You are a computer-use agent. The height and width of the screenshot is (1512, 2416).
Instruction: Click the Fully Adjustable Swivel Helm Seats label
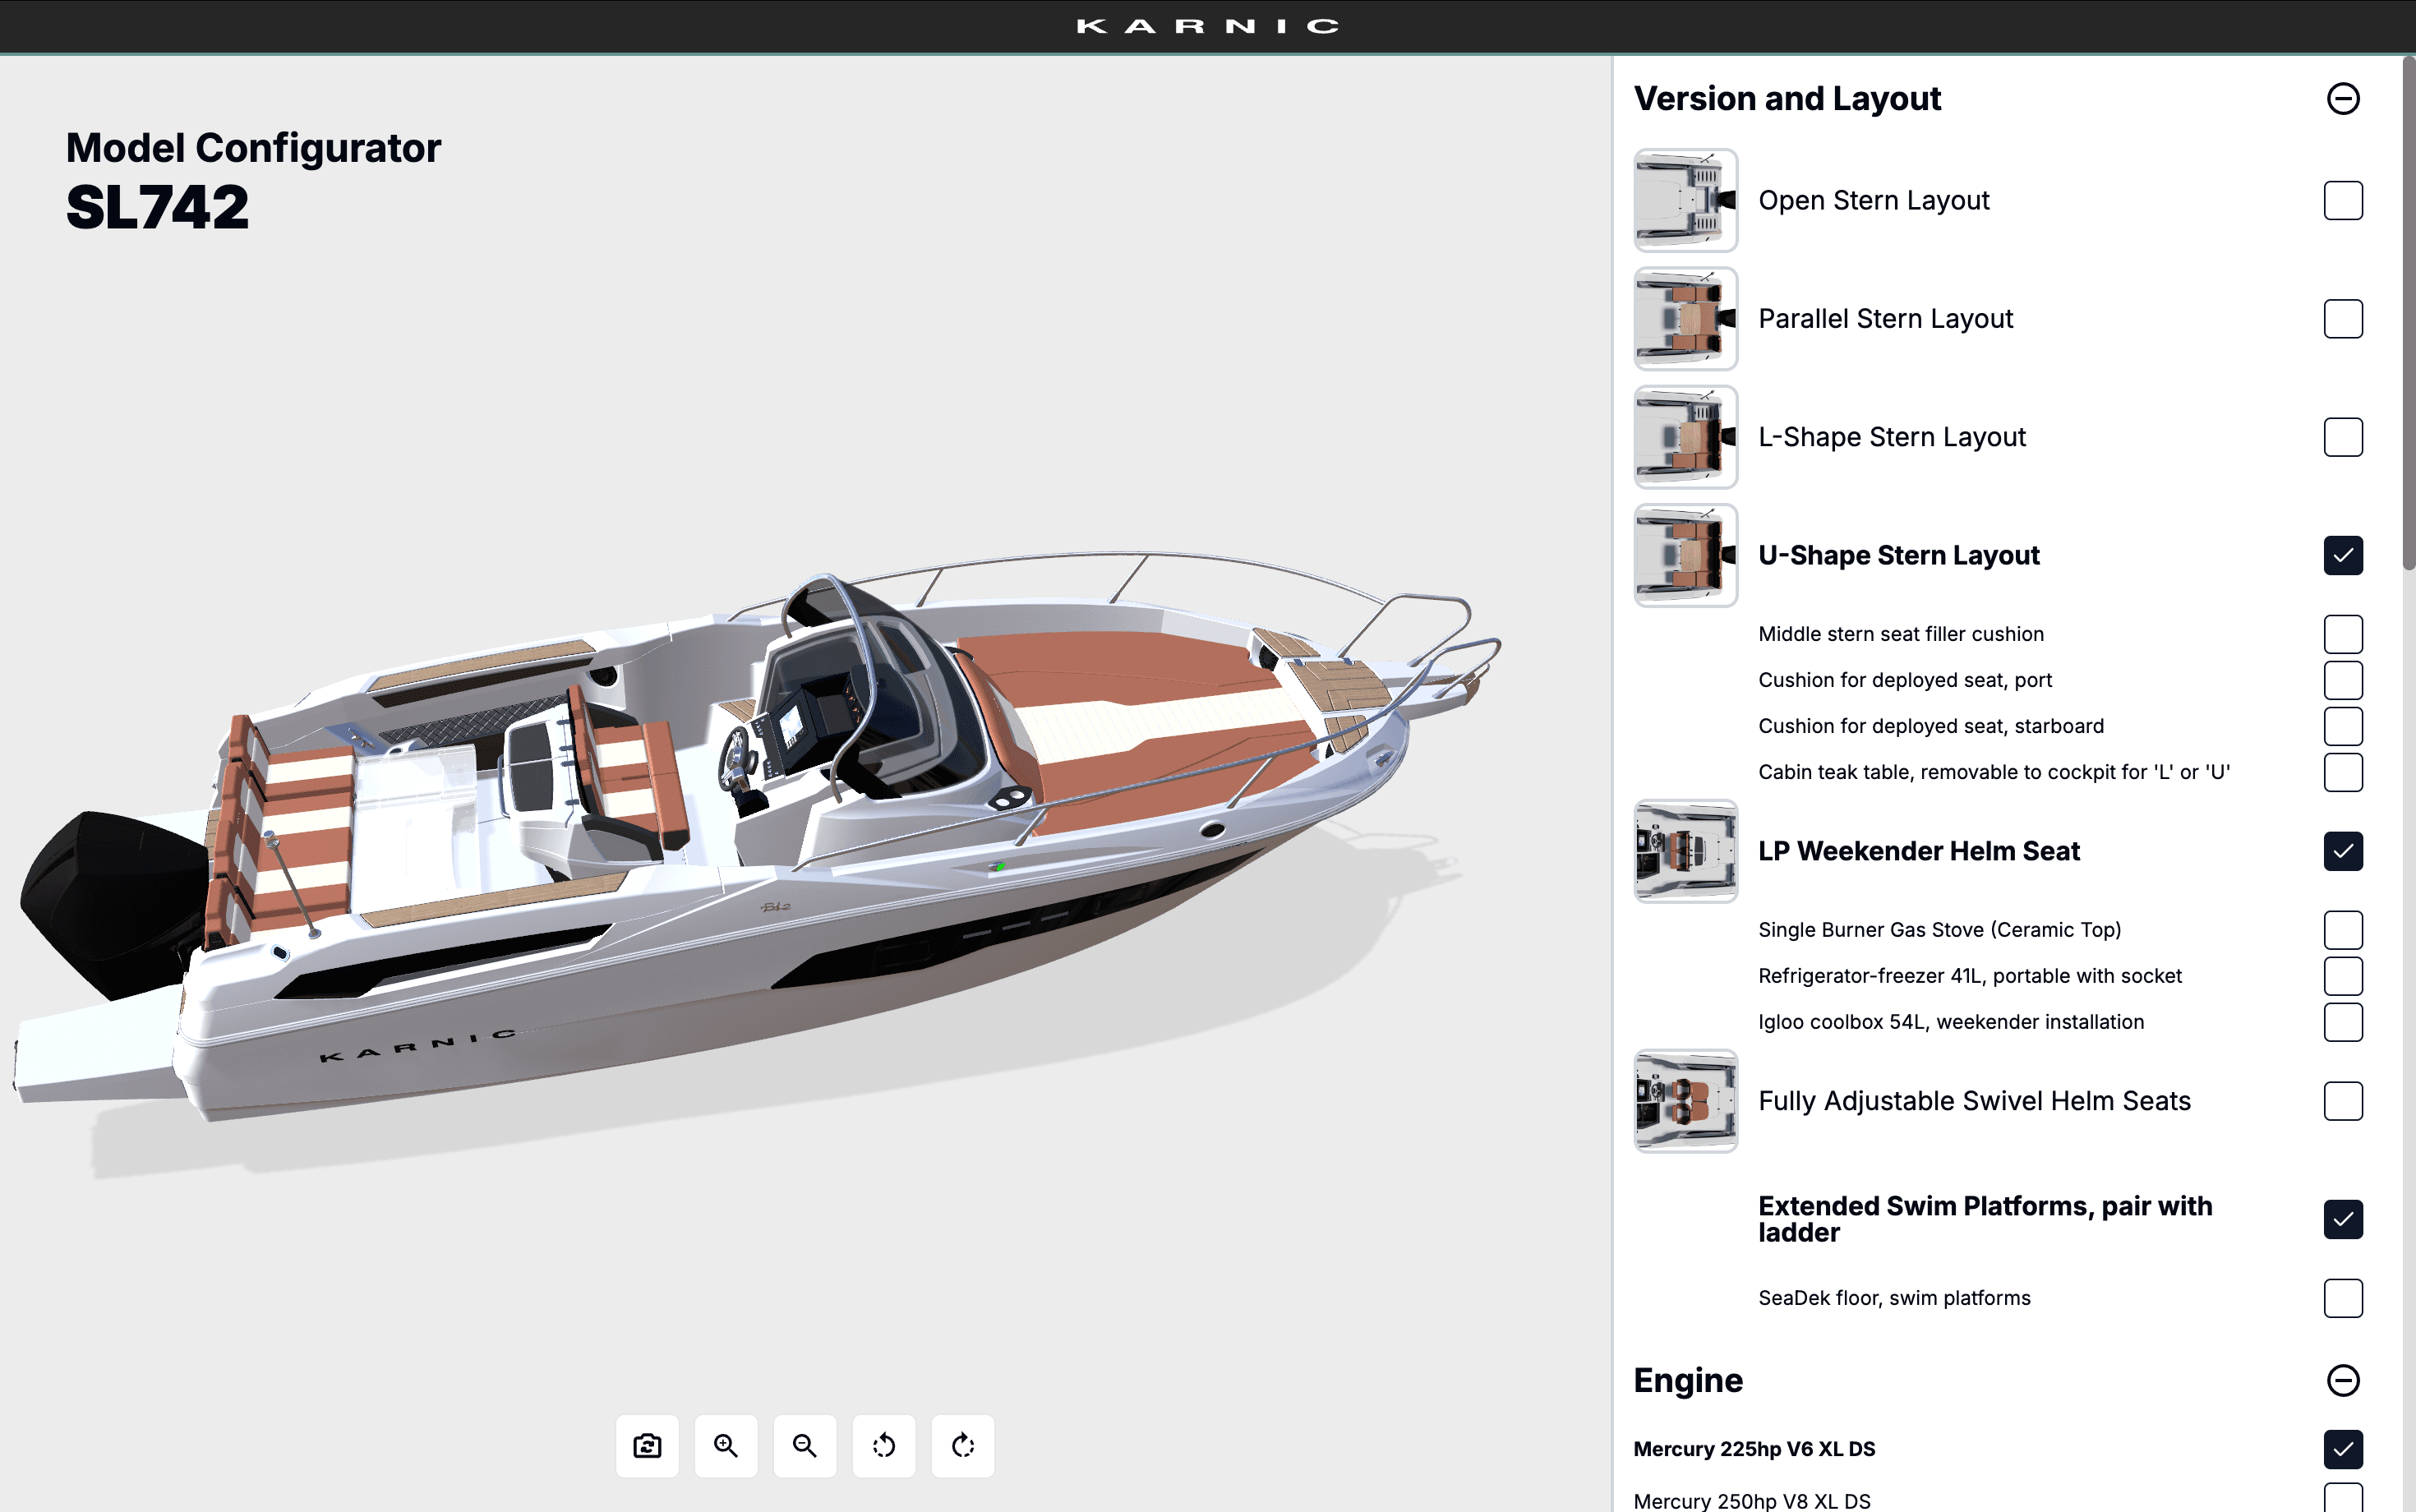pyautogui.click(x=1975, y=1101)
